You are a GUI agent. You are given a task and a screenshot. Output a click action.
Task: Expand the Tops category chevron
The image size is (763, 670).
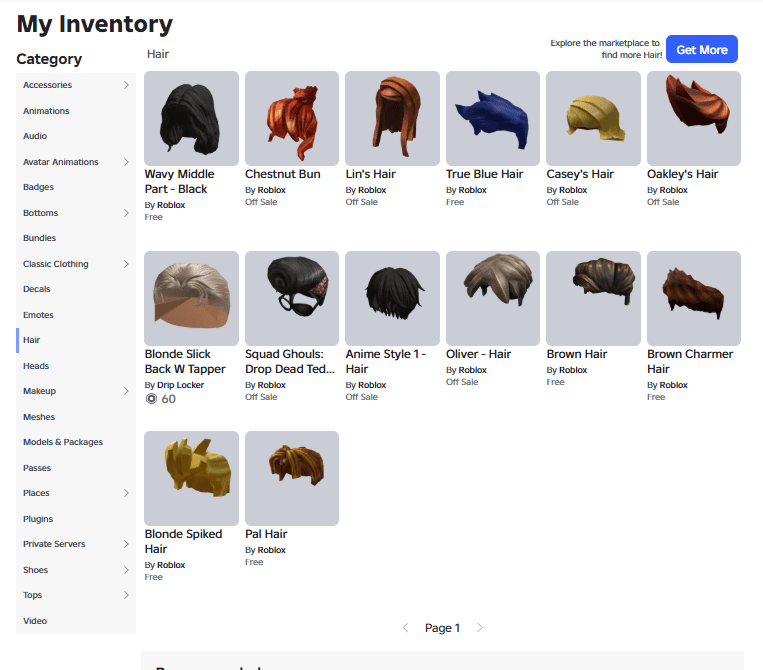(126, 595)
